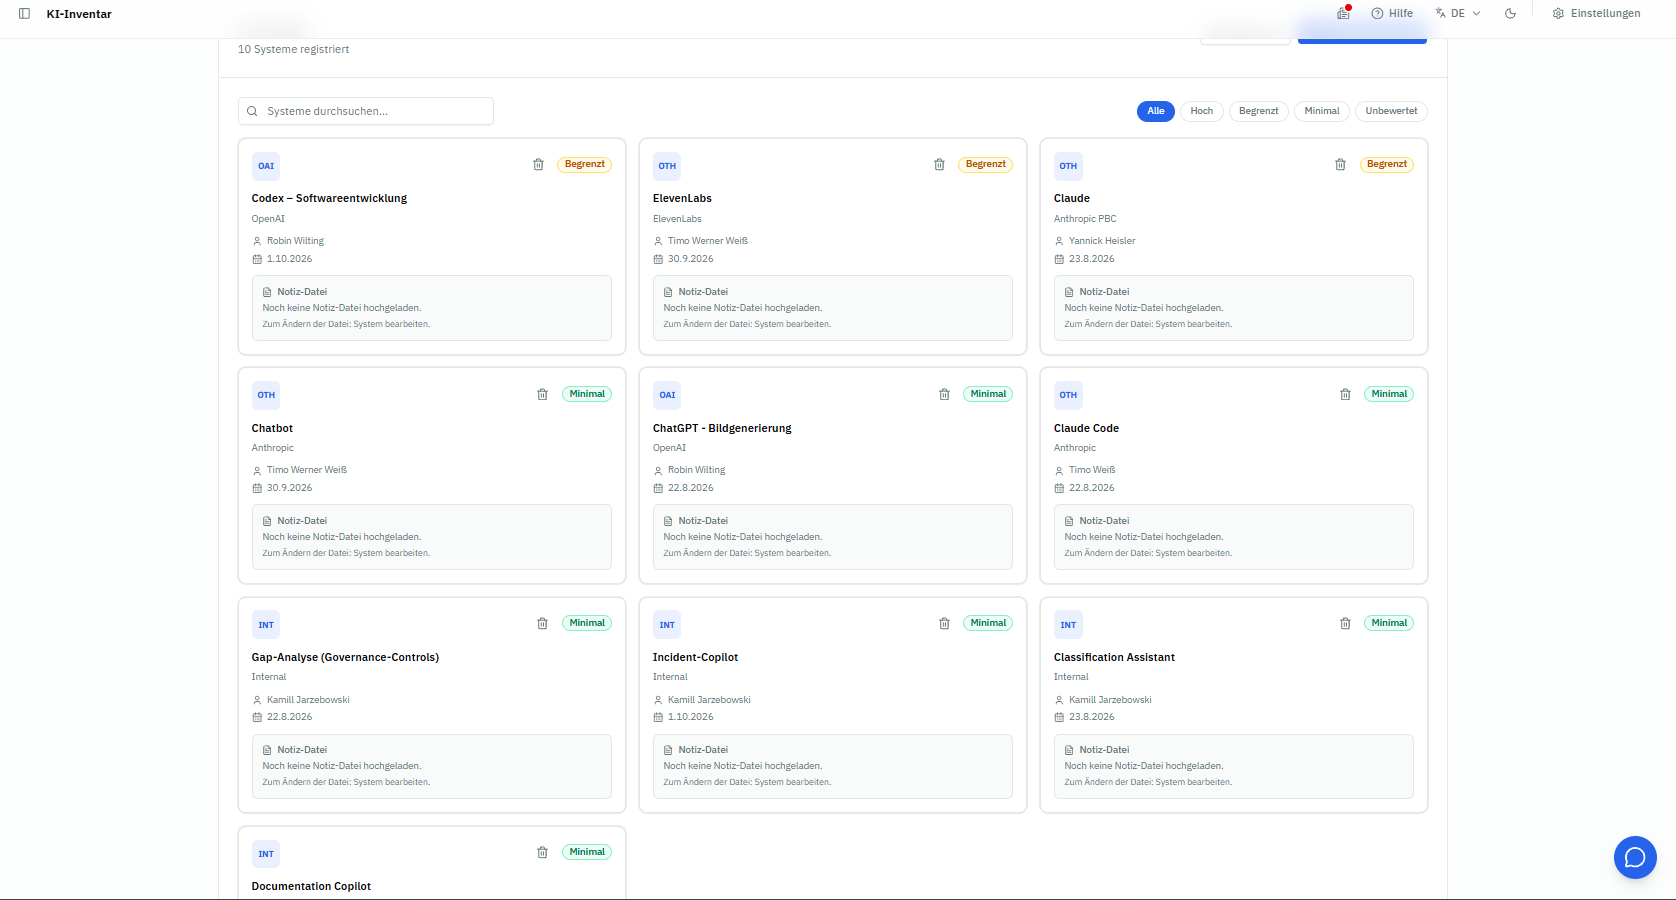Open Hilfe help link

(1392, 14)
